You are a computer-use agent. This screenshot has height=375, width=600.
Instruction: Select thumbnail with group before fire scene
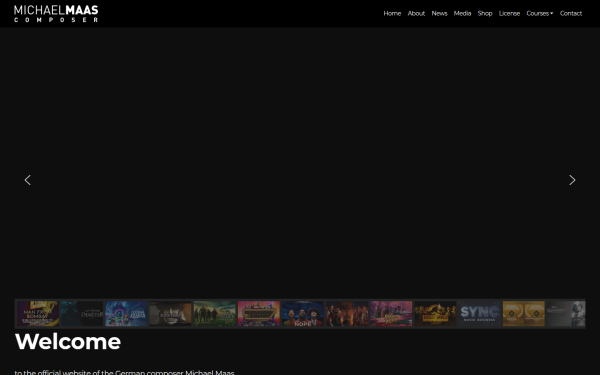(x=347, y=314)
